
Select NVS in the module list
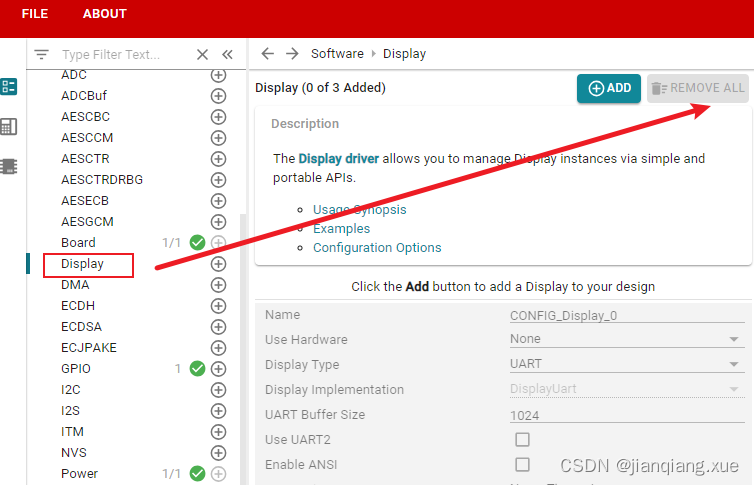tap(74, 453)
